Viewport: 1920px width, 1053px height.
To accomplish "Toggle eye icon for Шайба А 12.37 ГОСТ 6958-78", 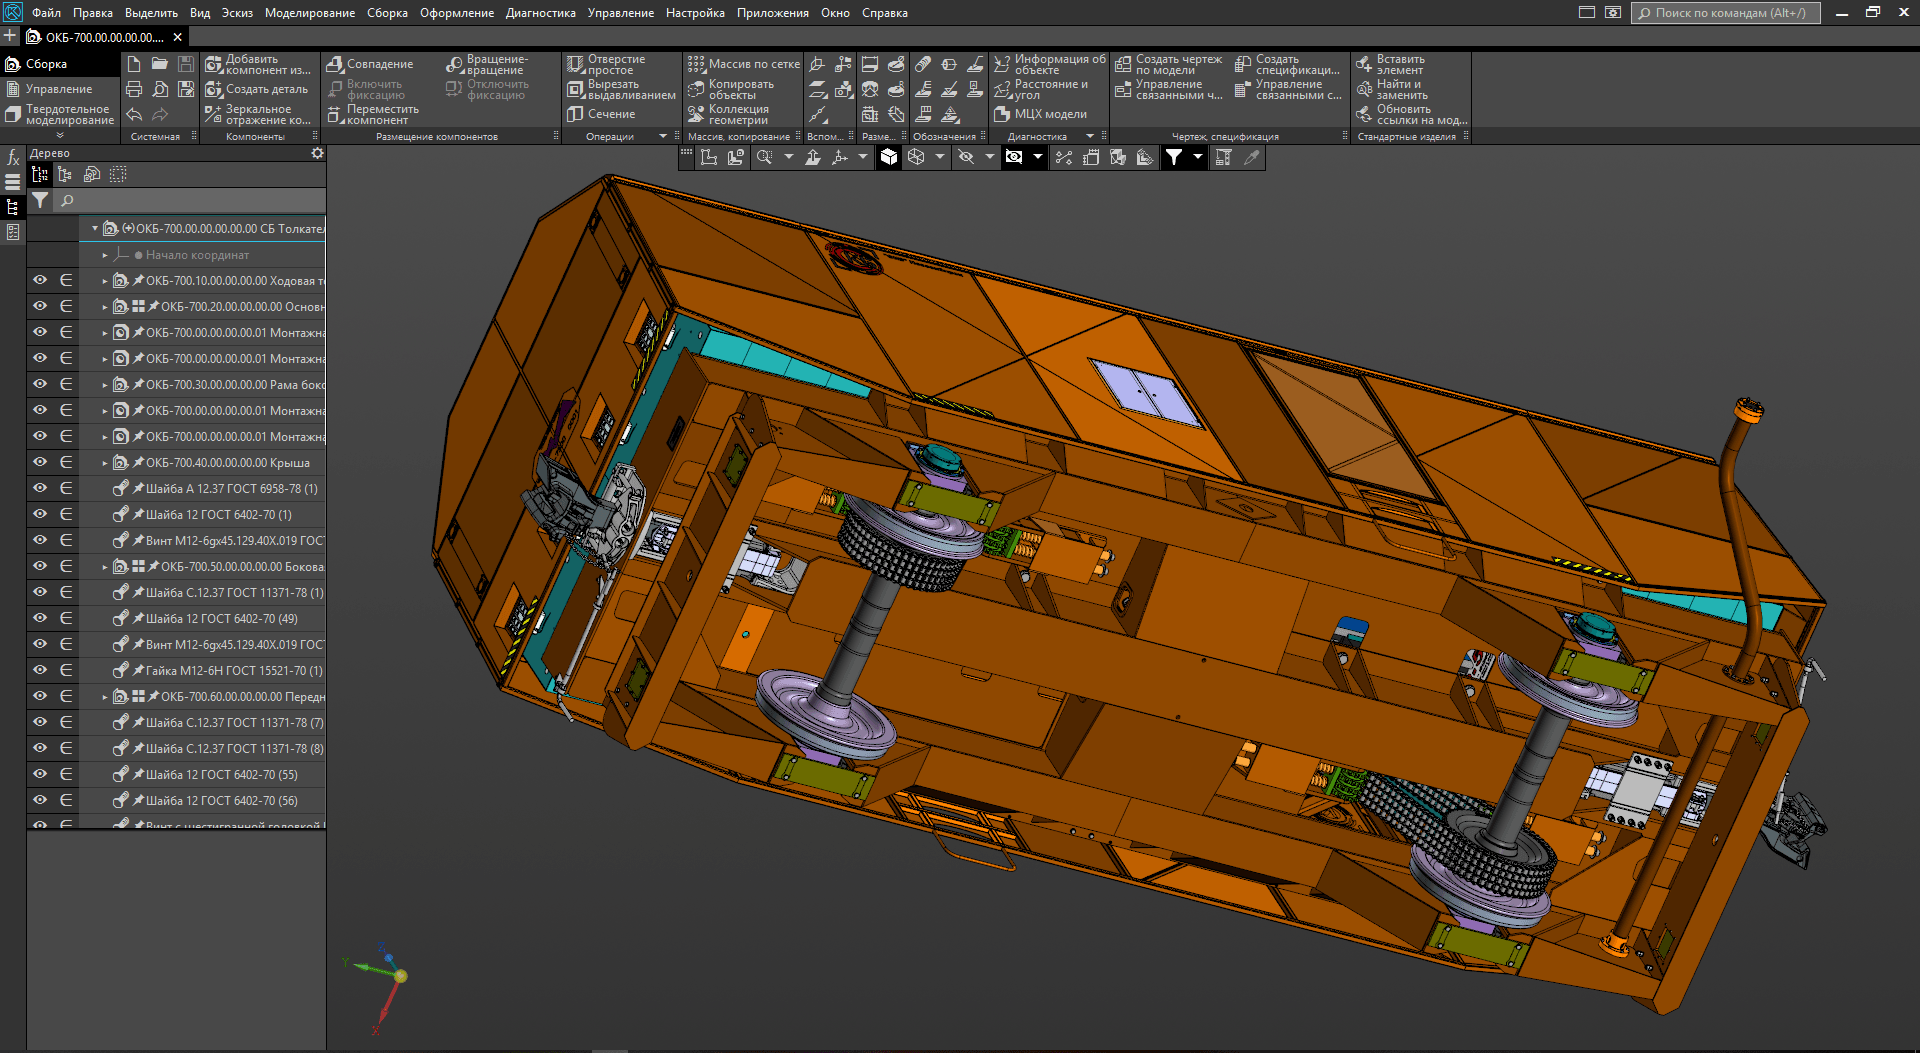I will click(40, 488).
